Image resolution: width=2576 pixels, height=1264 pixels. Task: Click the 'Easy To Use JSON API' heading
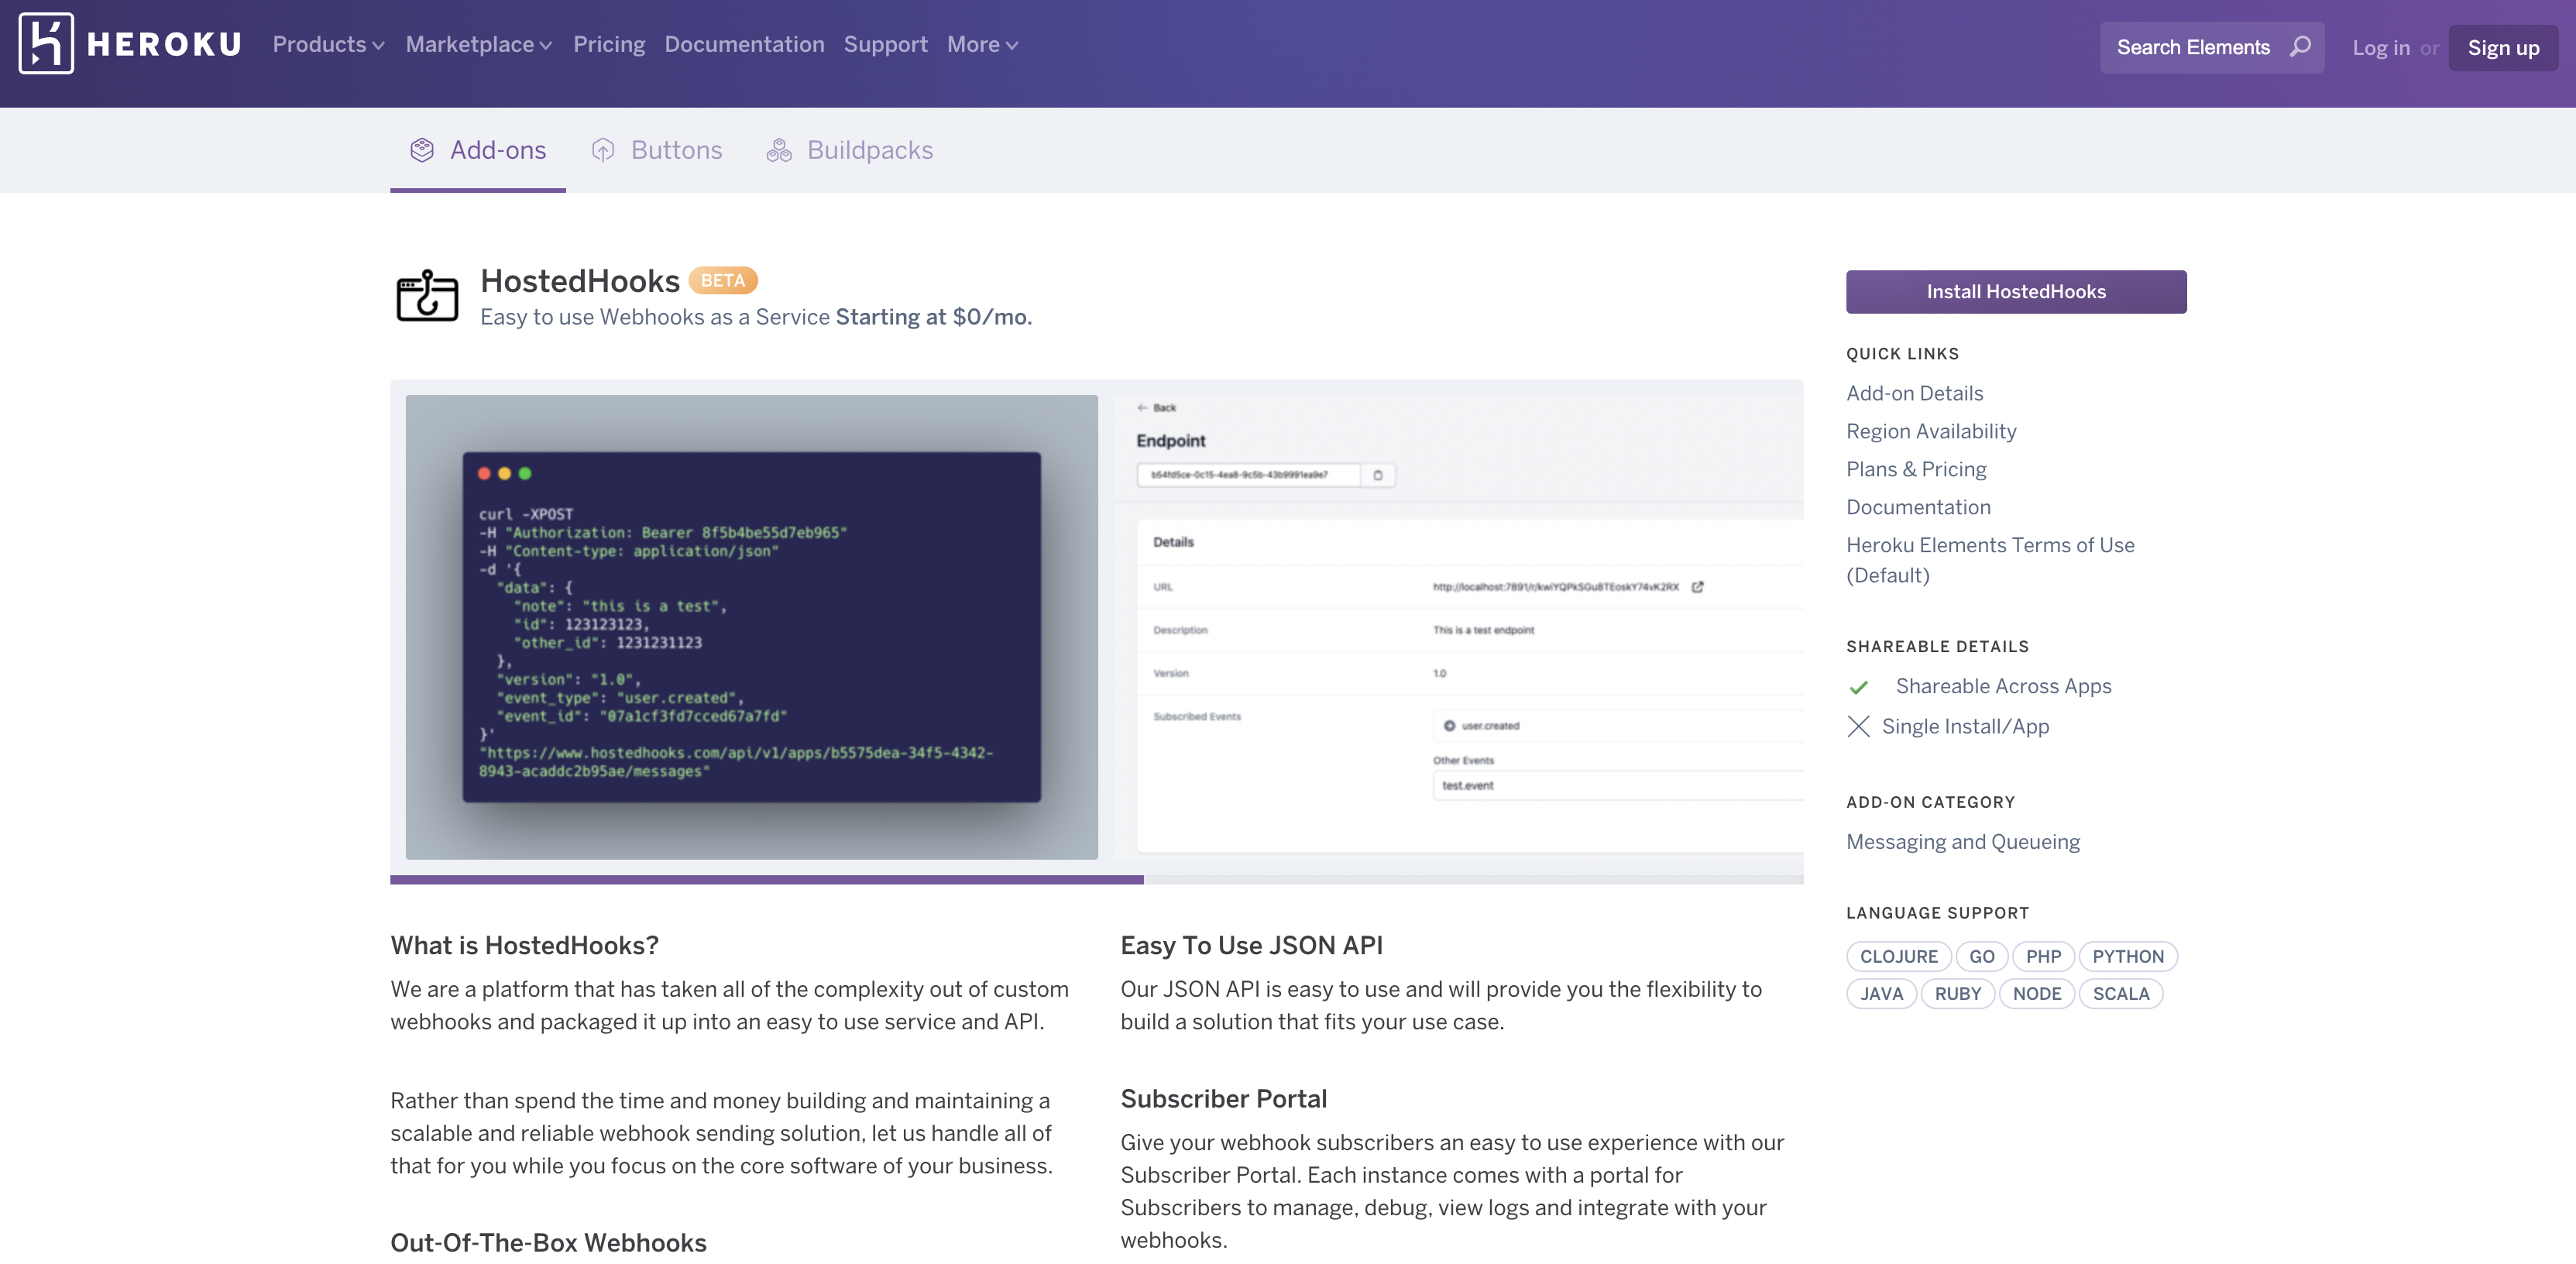pos(1251,945)
